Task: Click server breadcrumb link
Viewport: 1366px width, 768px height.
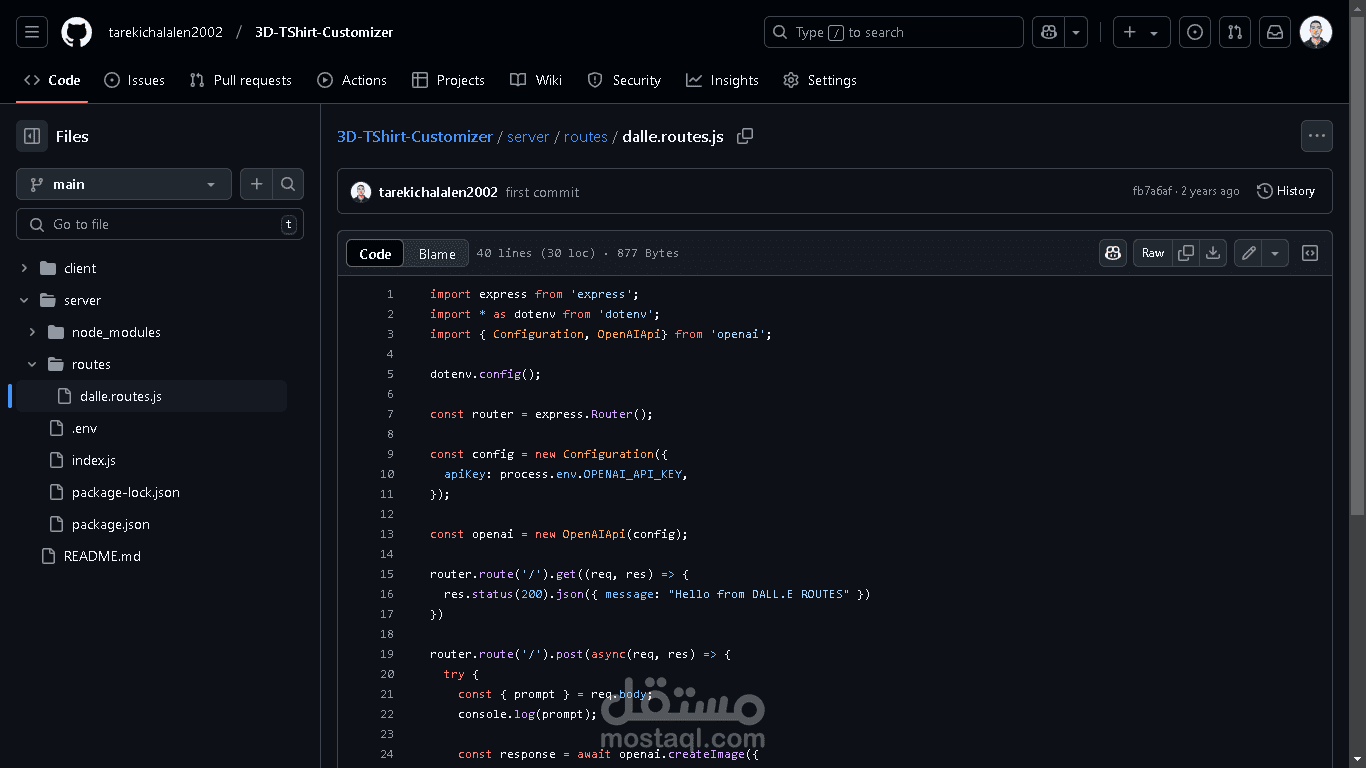Action: pos(528,136)
